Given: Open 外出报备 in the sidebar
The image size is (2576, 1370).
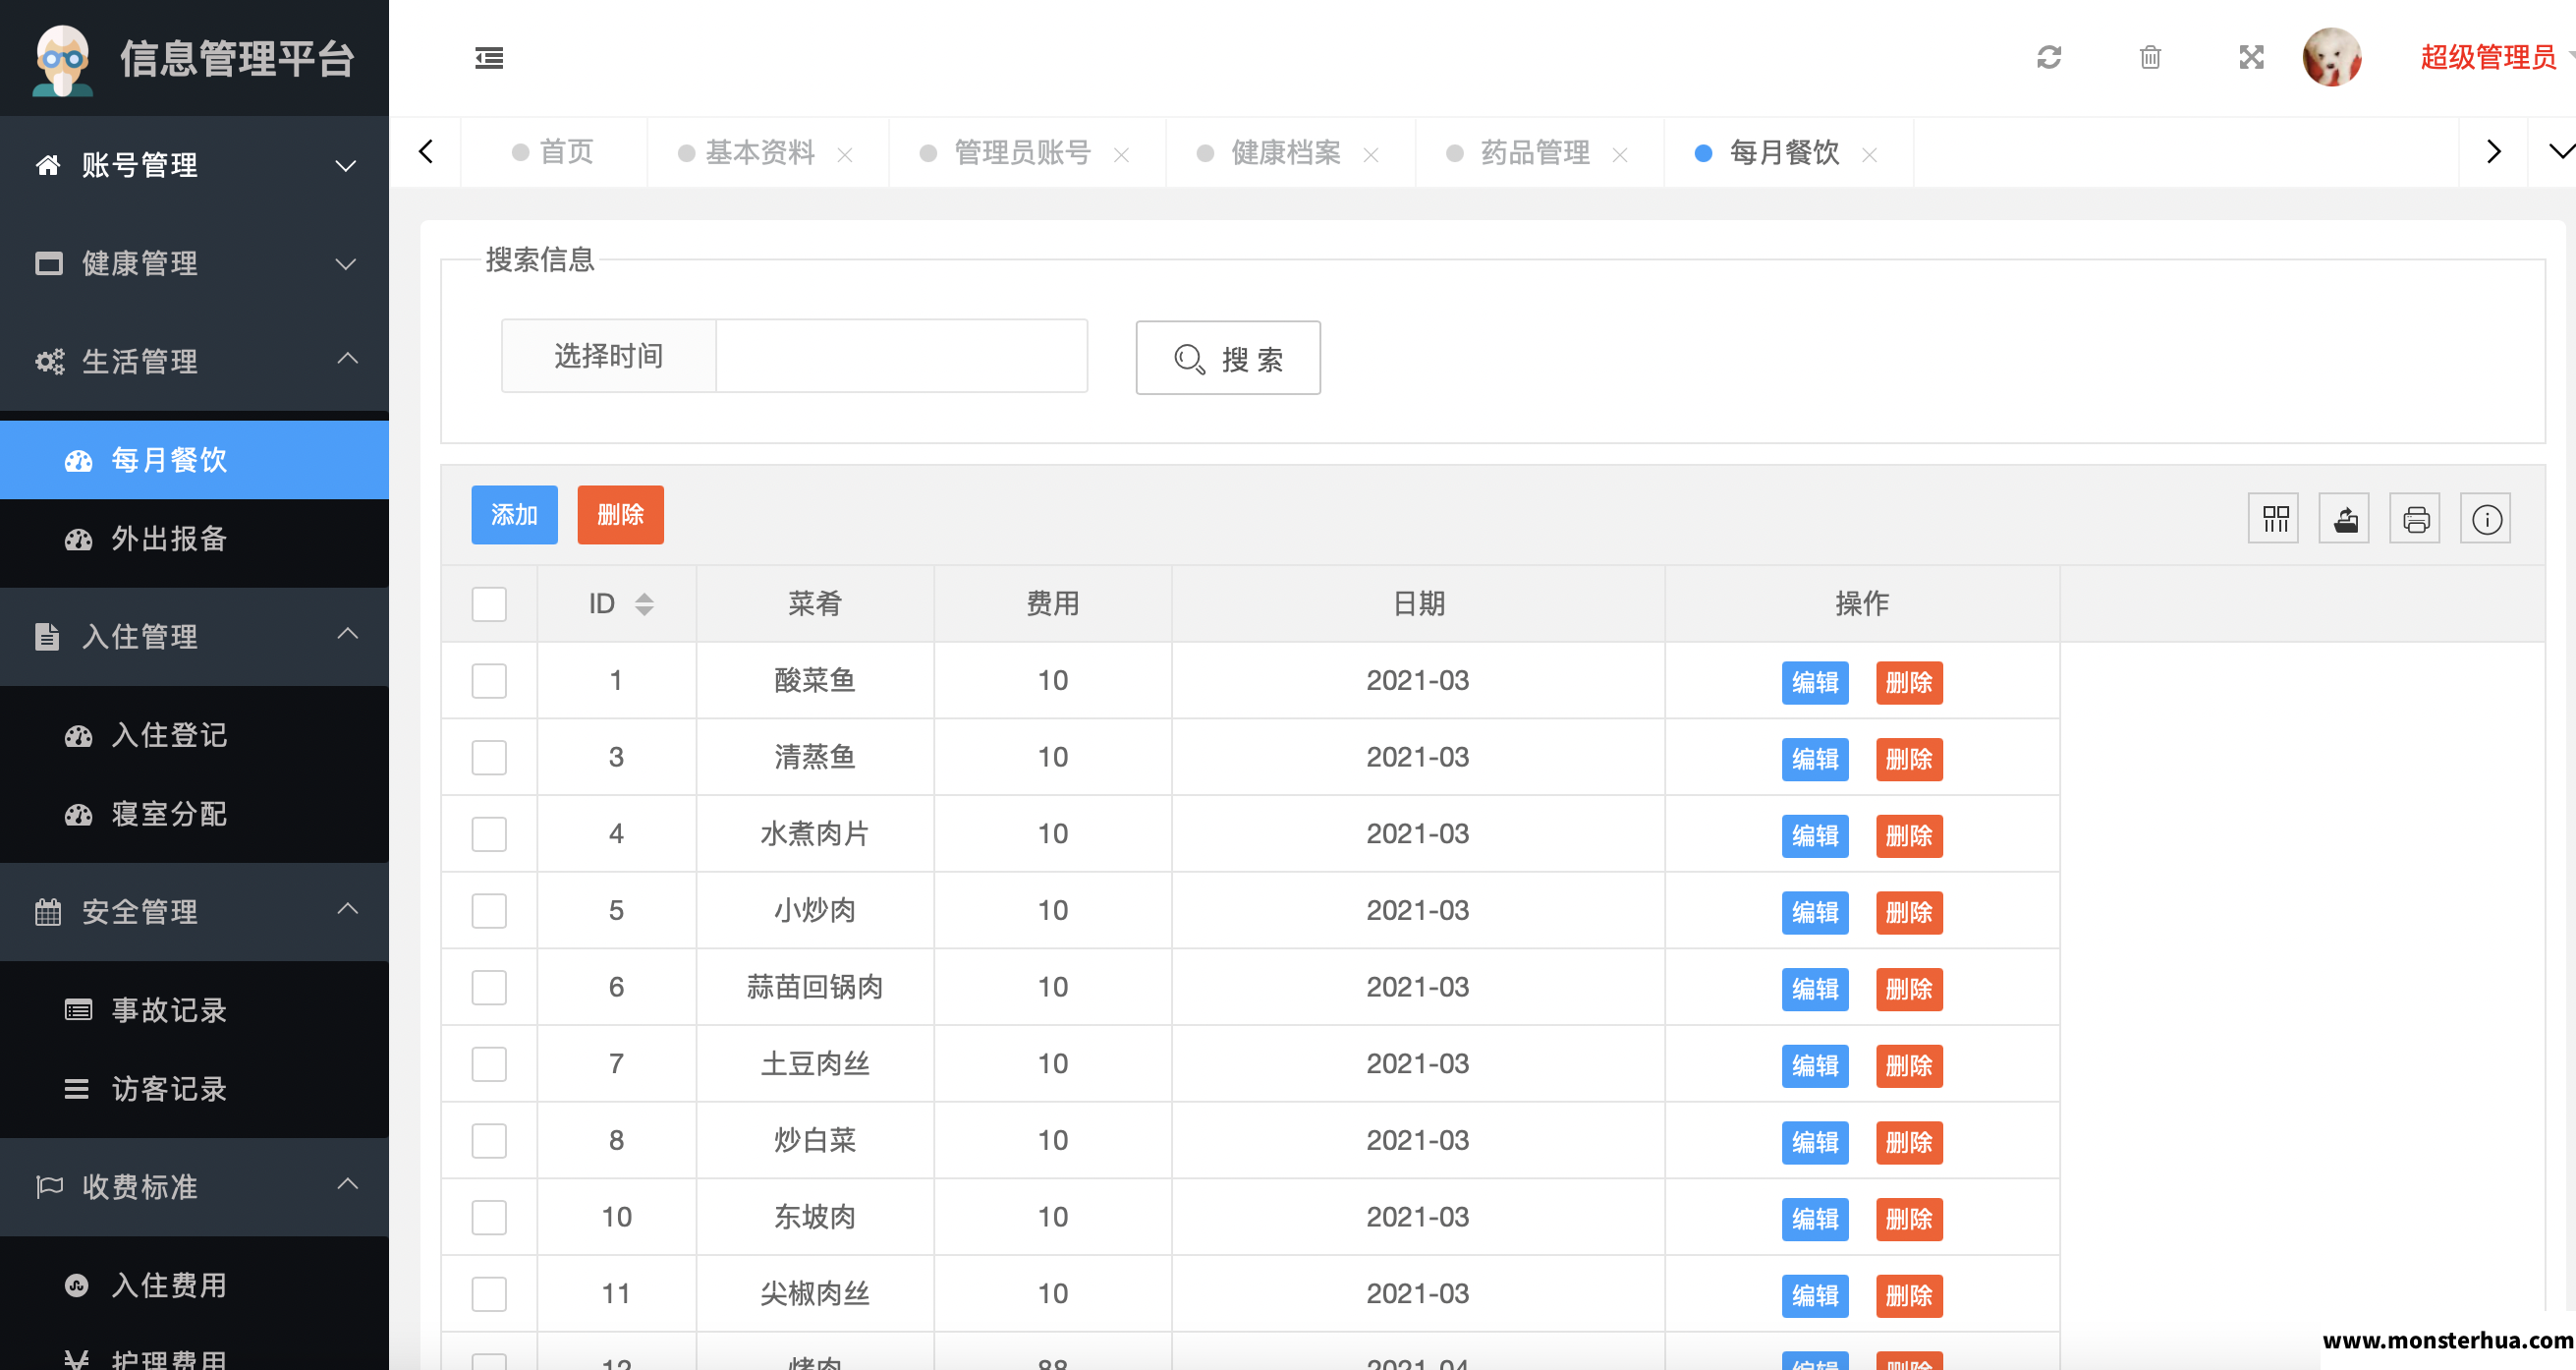Looking at the screenshot, I should coord(194,539).
